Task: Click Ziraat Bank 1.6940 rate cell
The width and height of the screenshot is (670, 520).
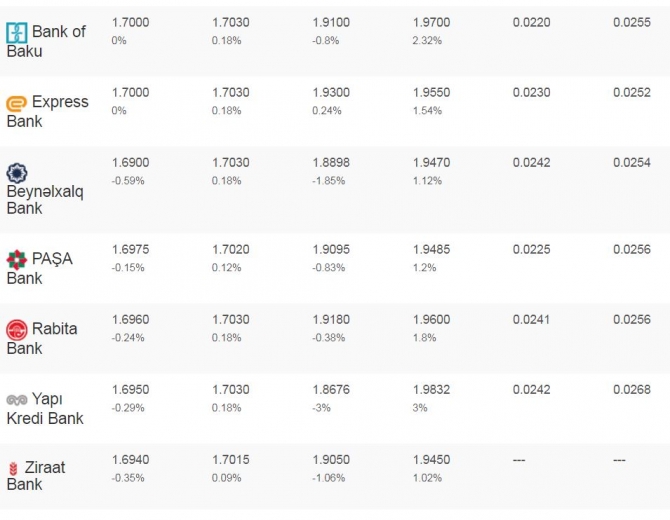Action: [131, 460]
